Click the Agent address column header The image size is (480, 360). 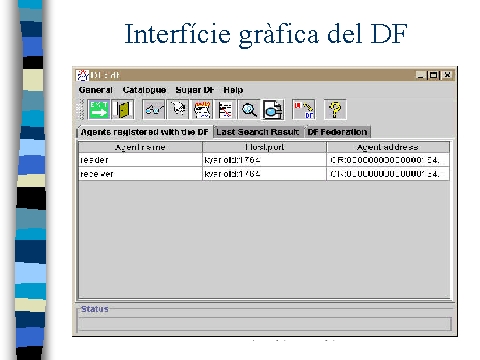tap(388, 147)
